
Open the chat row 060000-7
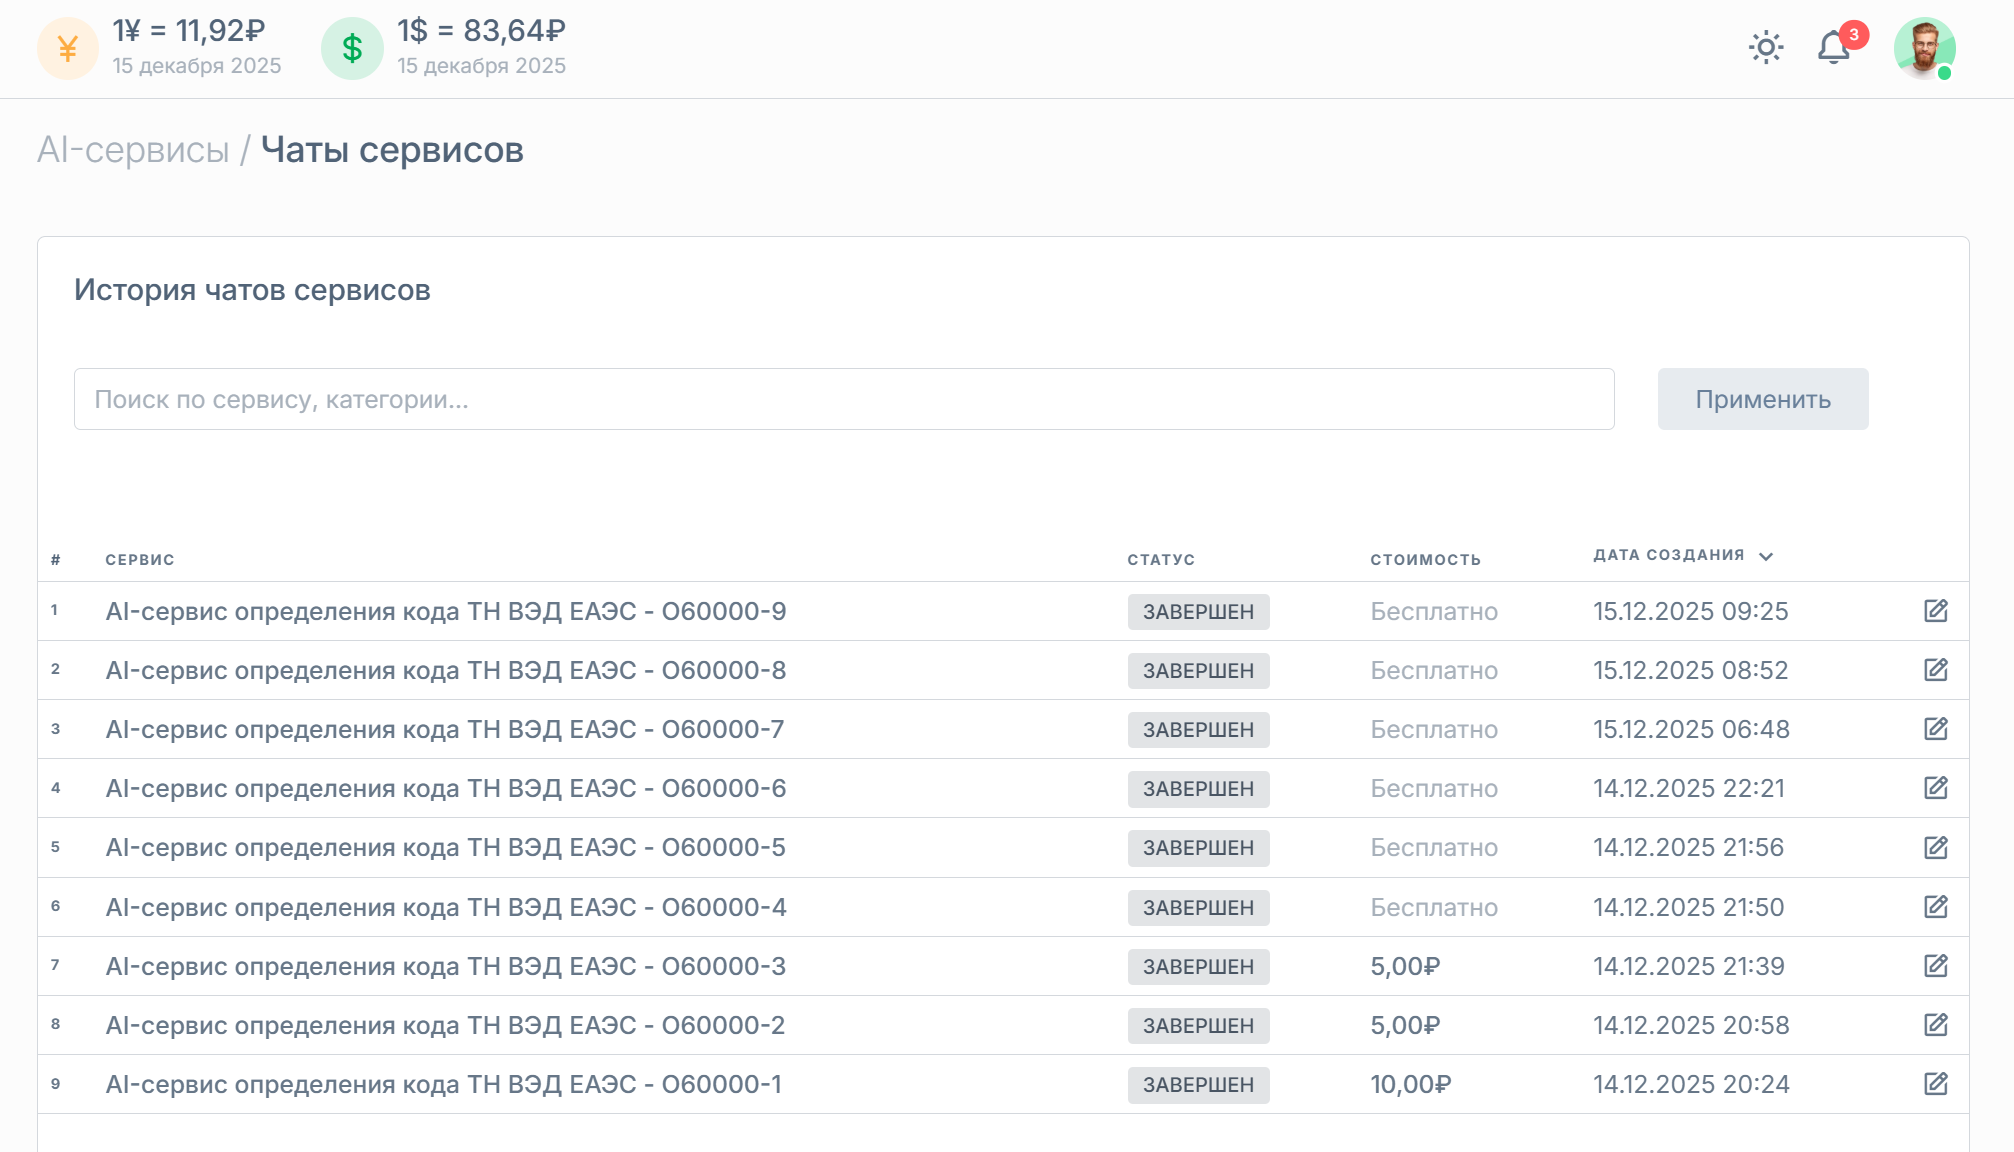point(445,729)
